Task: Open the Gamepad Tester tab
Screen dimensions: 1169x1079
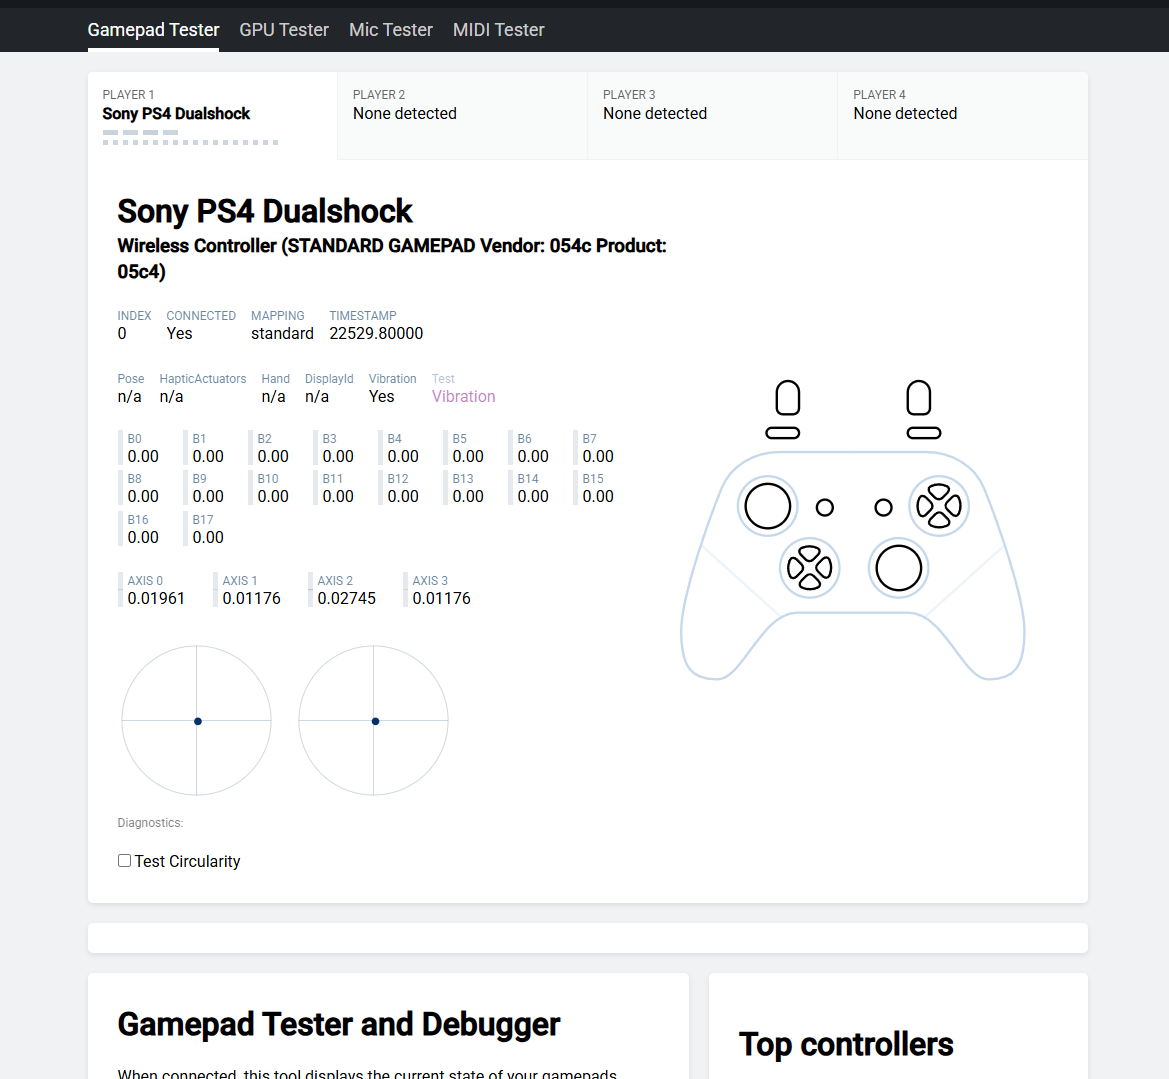Action: 153,30
